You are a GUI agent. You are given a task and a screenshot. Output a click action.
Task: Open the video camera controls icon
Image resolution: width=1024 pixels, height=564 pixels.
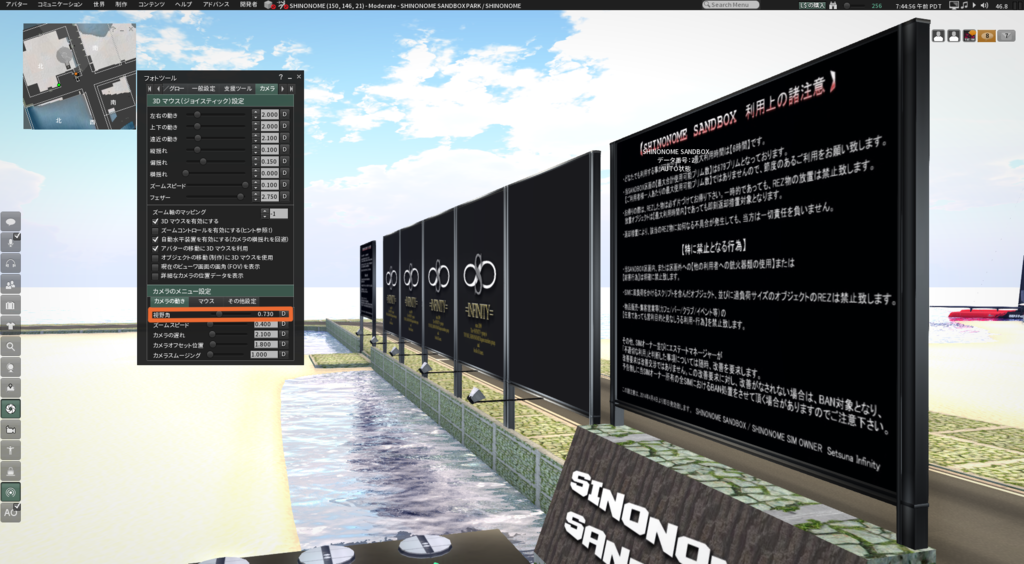pyautogui.click(x=10, y=430)
